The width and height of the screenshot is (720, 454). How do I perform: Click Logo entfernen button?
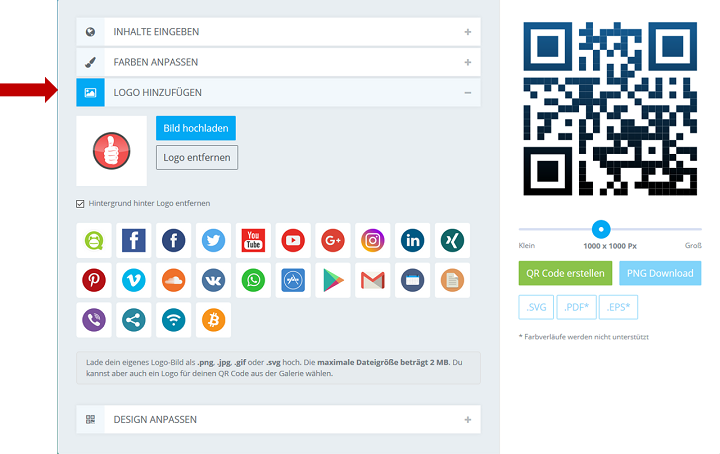pyautogui.click(x=197, y=157)
